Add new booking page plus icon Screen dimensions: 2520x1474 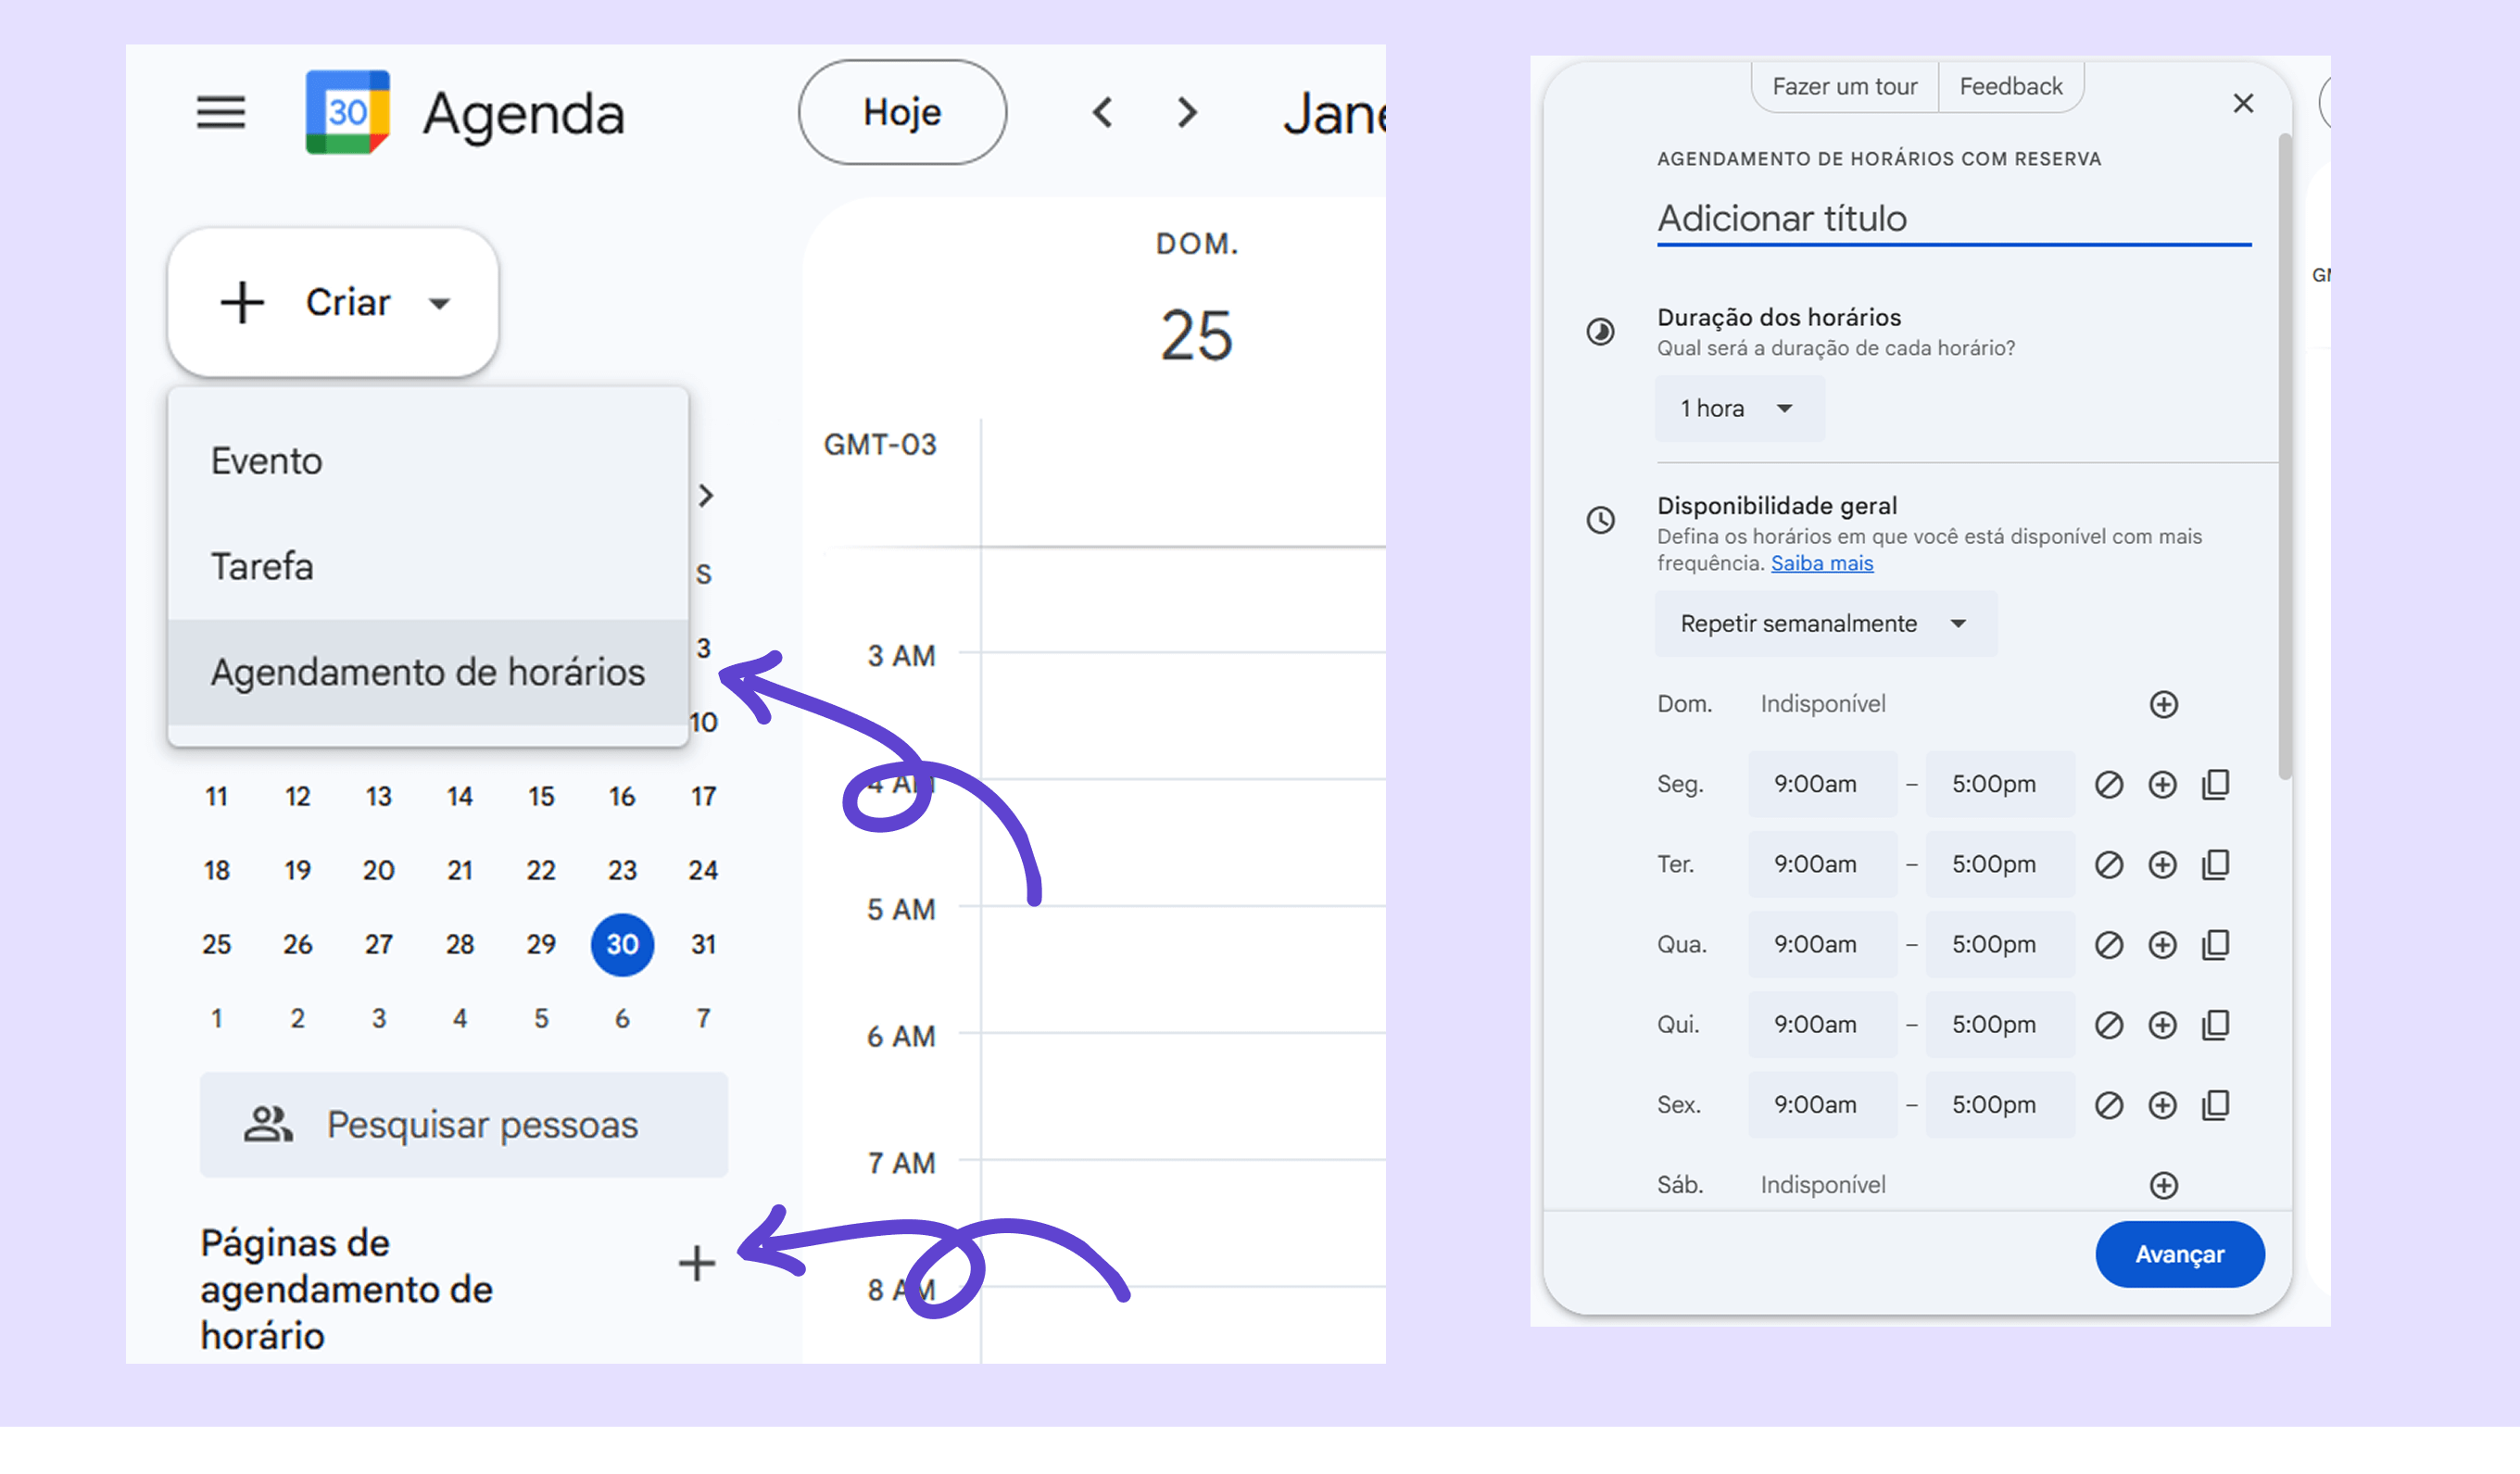[x=696, y=1263]
